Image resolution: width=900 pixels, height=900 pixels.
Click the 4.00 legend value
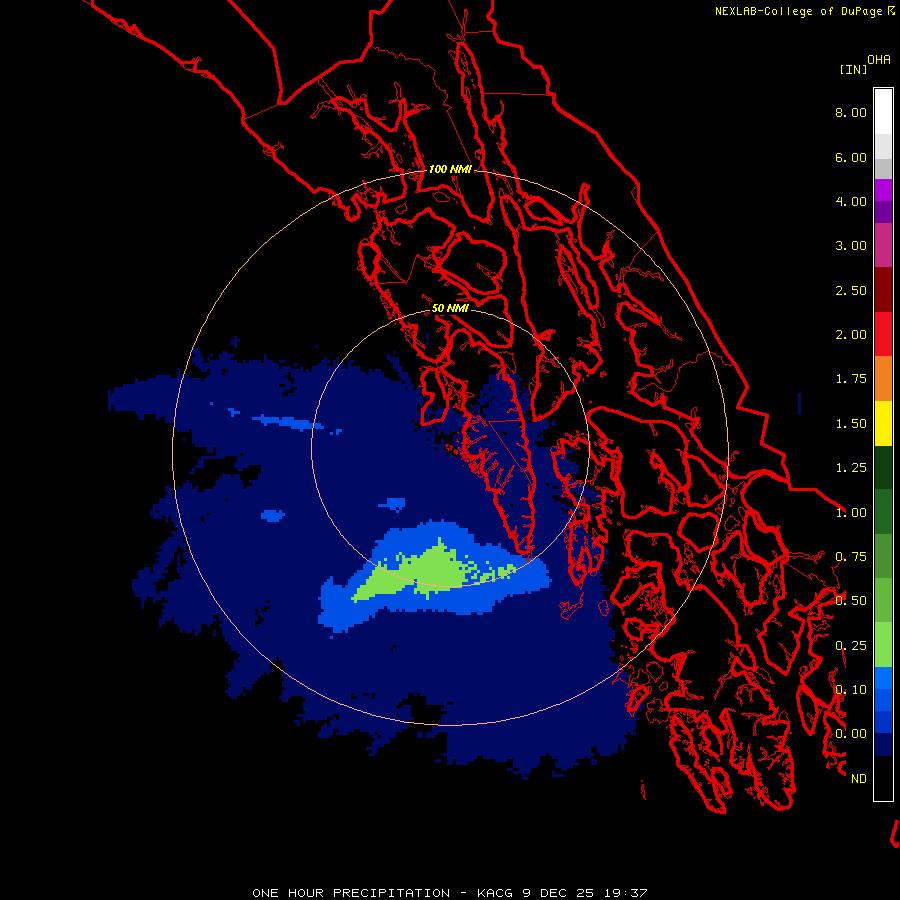(851, 201)
